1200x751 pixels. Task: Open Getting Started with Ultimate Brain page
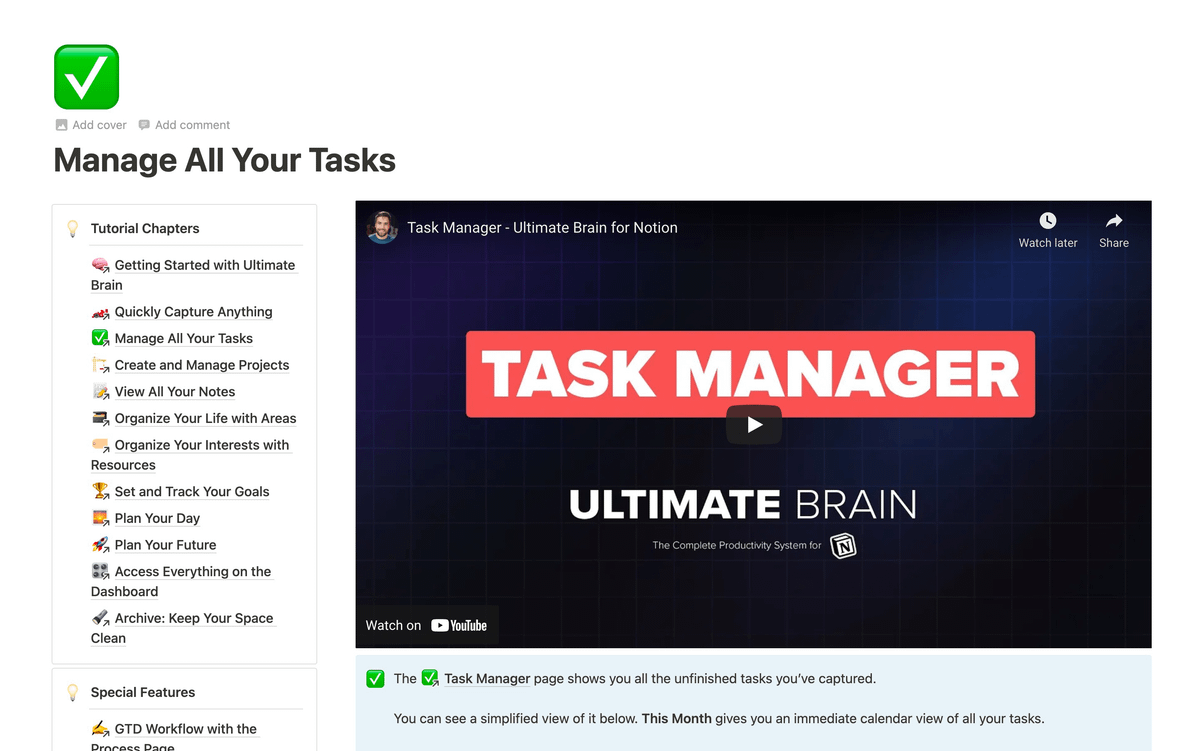204,265
